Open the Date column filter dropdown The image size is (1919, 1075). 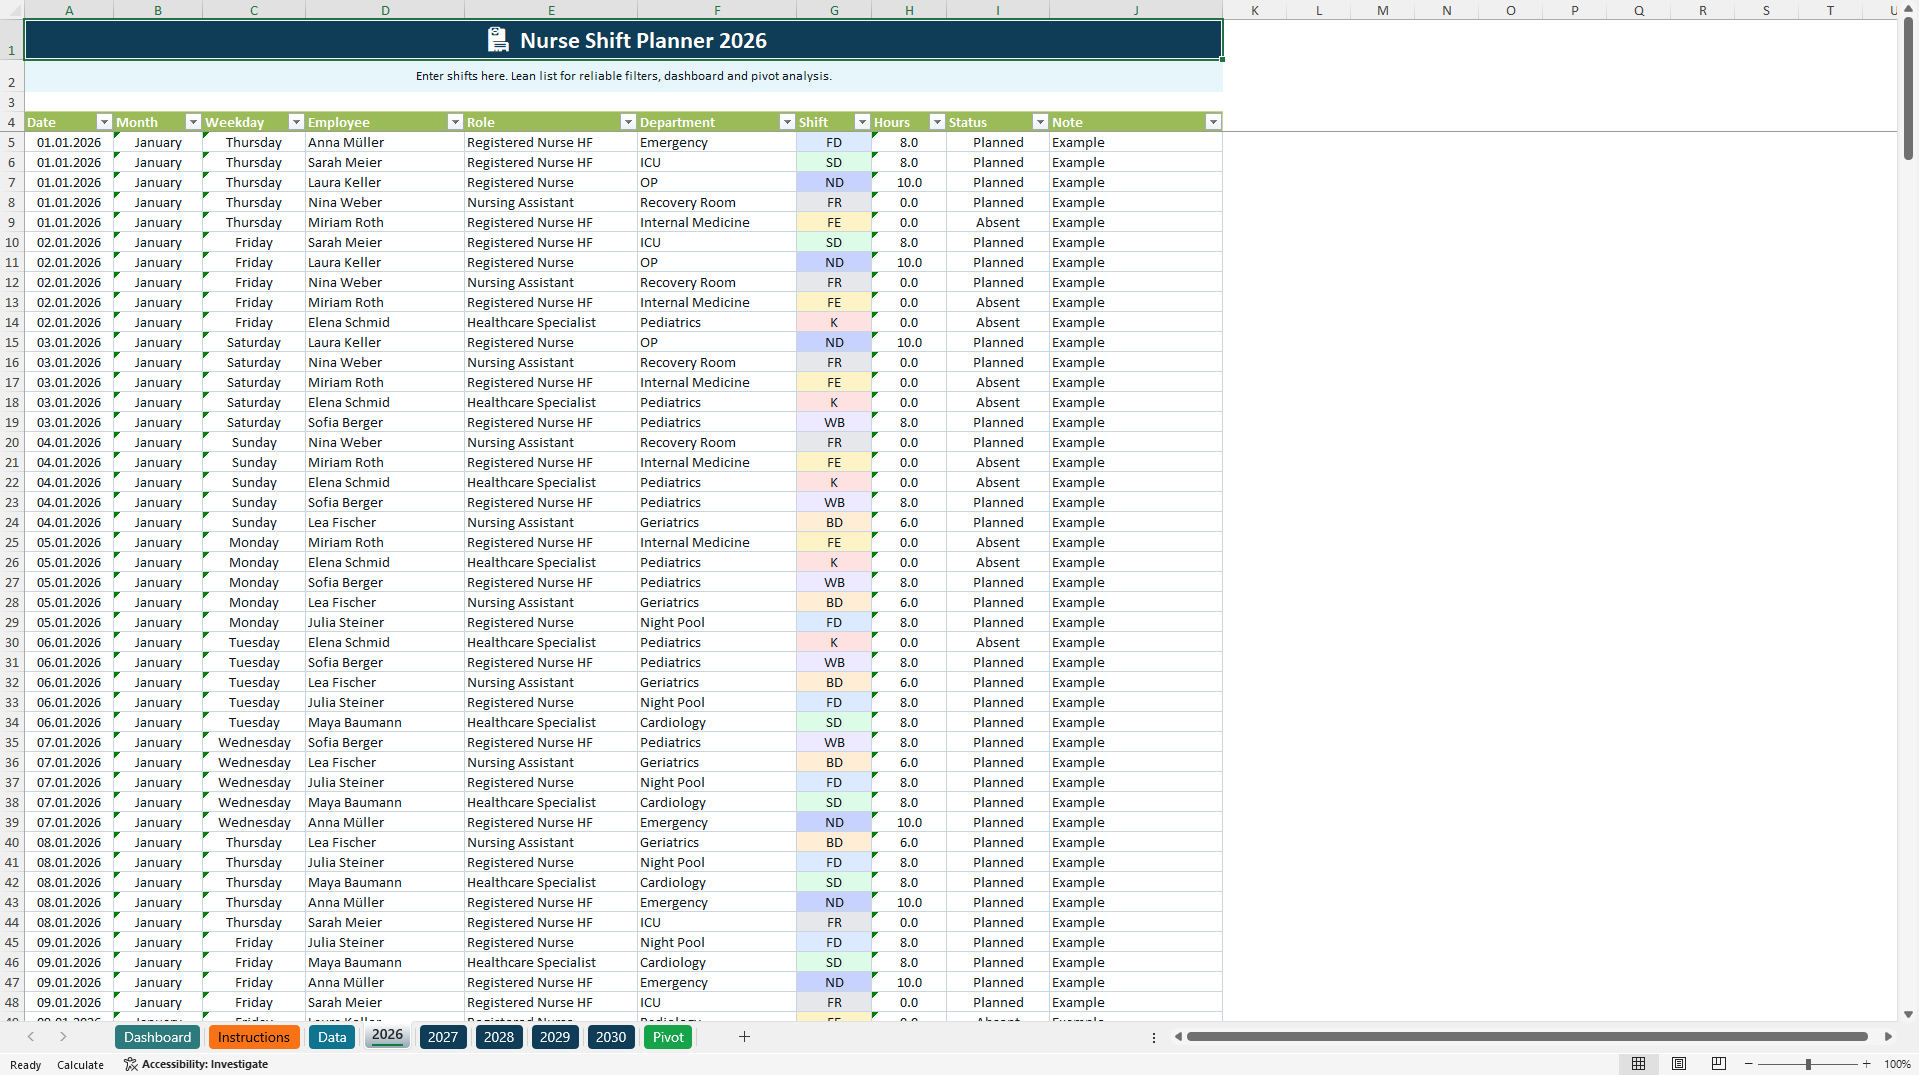[x=103, y=122]
